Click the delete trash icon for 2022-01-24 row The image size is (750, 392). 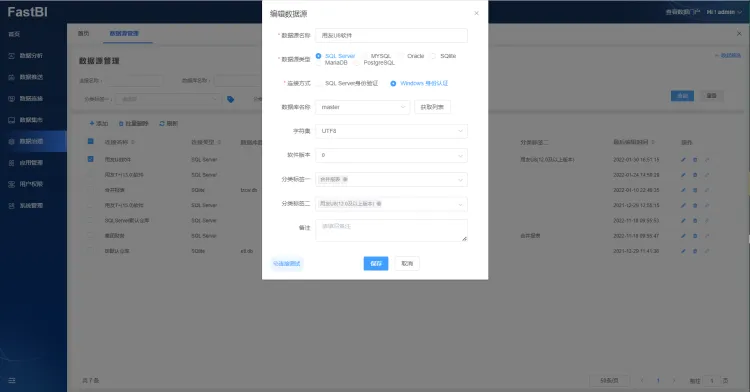[x=695, y=175]
